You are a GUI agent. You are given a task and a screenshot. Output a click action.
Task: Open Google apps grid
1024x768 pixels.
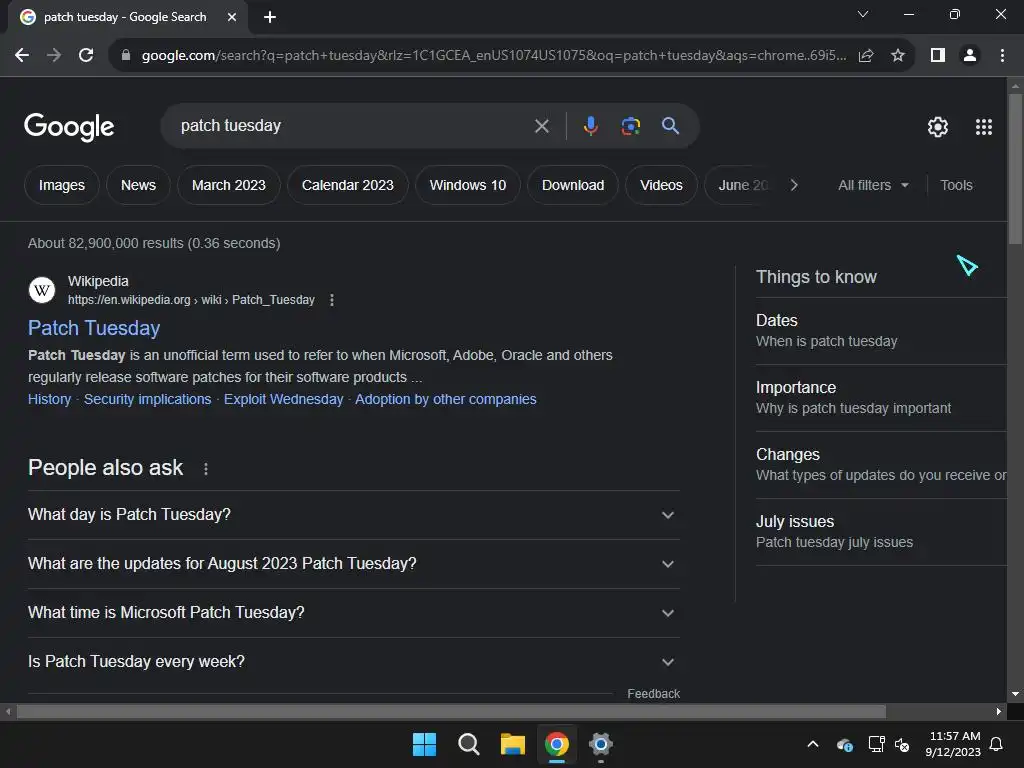pos(984,127)
